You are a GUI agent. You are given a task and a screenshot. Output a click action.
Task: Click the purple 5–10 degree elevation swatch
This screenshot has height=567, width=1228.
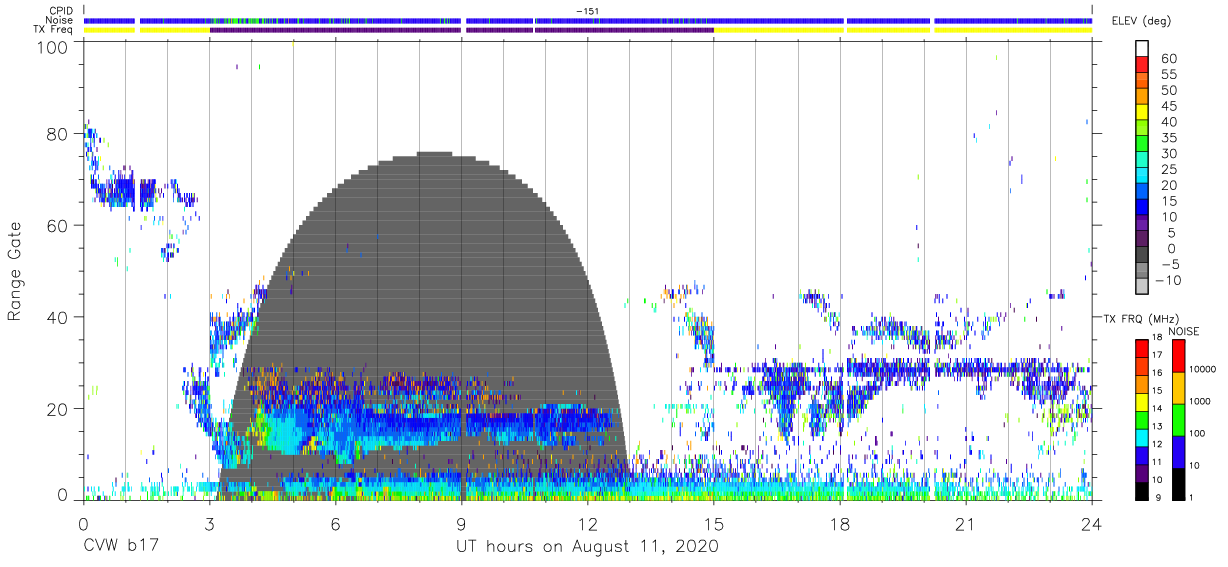(x=1141, y=225)
